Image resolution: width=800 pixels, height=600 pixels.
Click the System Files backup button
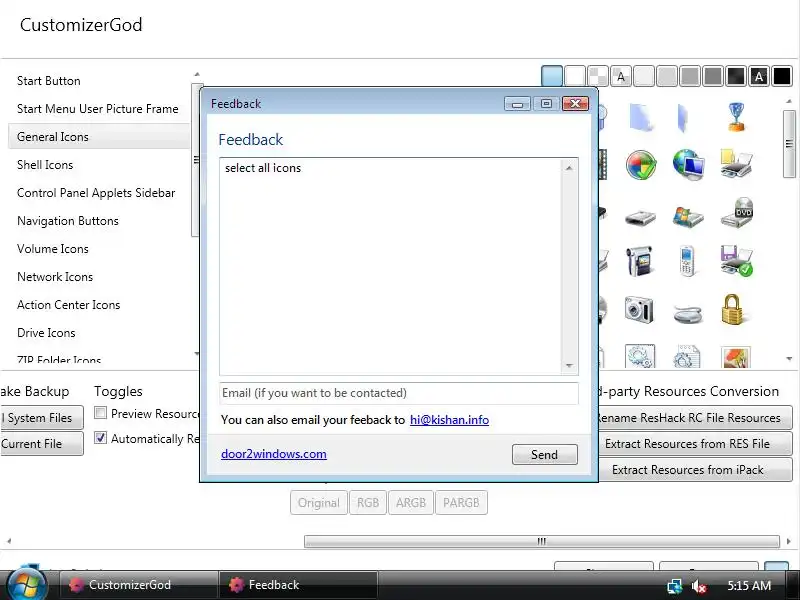coord(41,418)
